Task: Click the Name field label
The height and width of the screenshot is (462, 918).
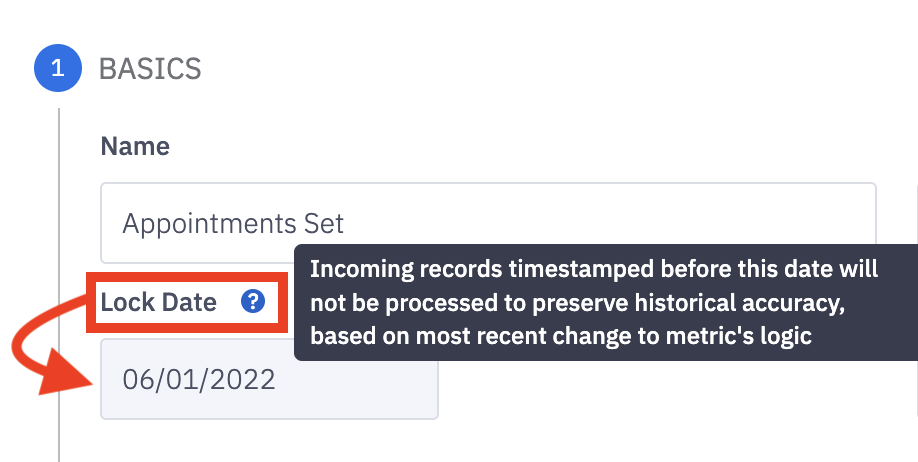Action: click(135, 147)
